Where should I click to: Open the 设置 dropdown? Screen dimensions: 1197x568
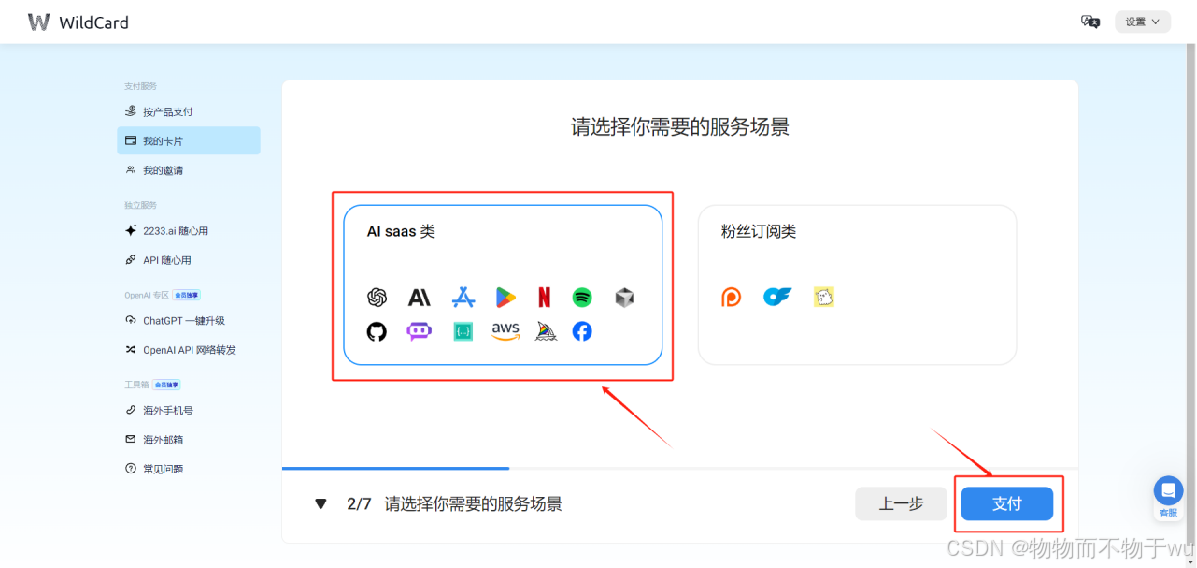click(1143, 21)
